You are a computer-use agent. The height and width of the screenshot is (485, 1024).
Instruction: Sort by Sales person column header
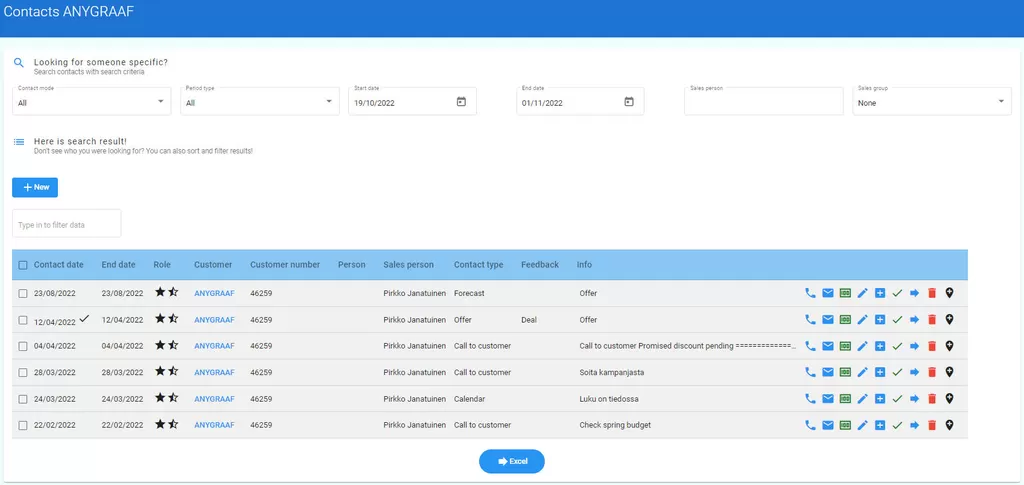pos(408,265)
